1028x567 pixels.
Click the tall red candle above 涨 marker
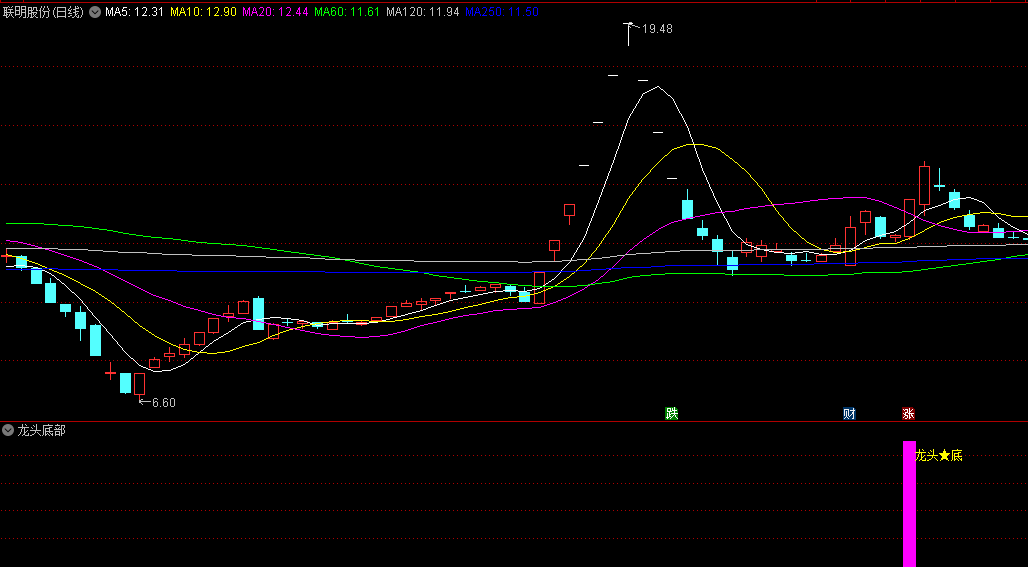[909, 218]
